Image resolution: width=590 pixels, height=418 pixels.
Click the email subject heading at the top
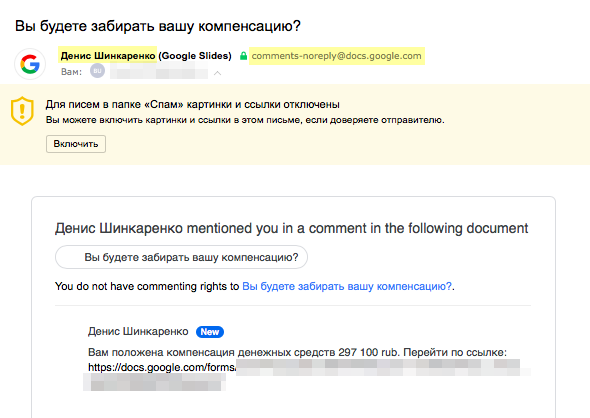click(x=158, y=26)
